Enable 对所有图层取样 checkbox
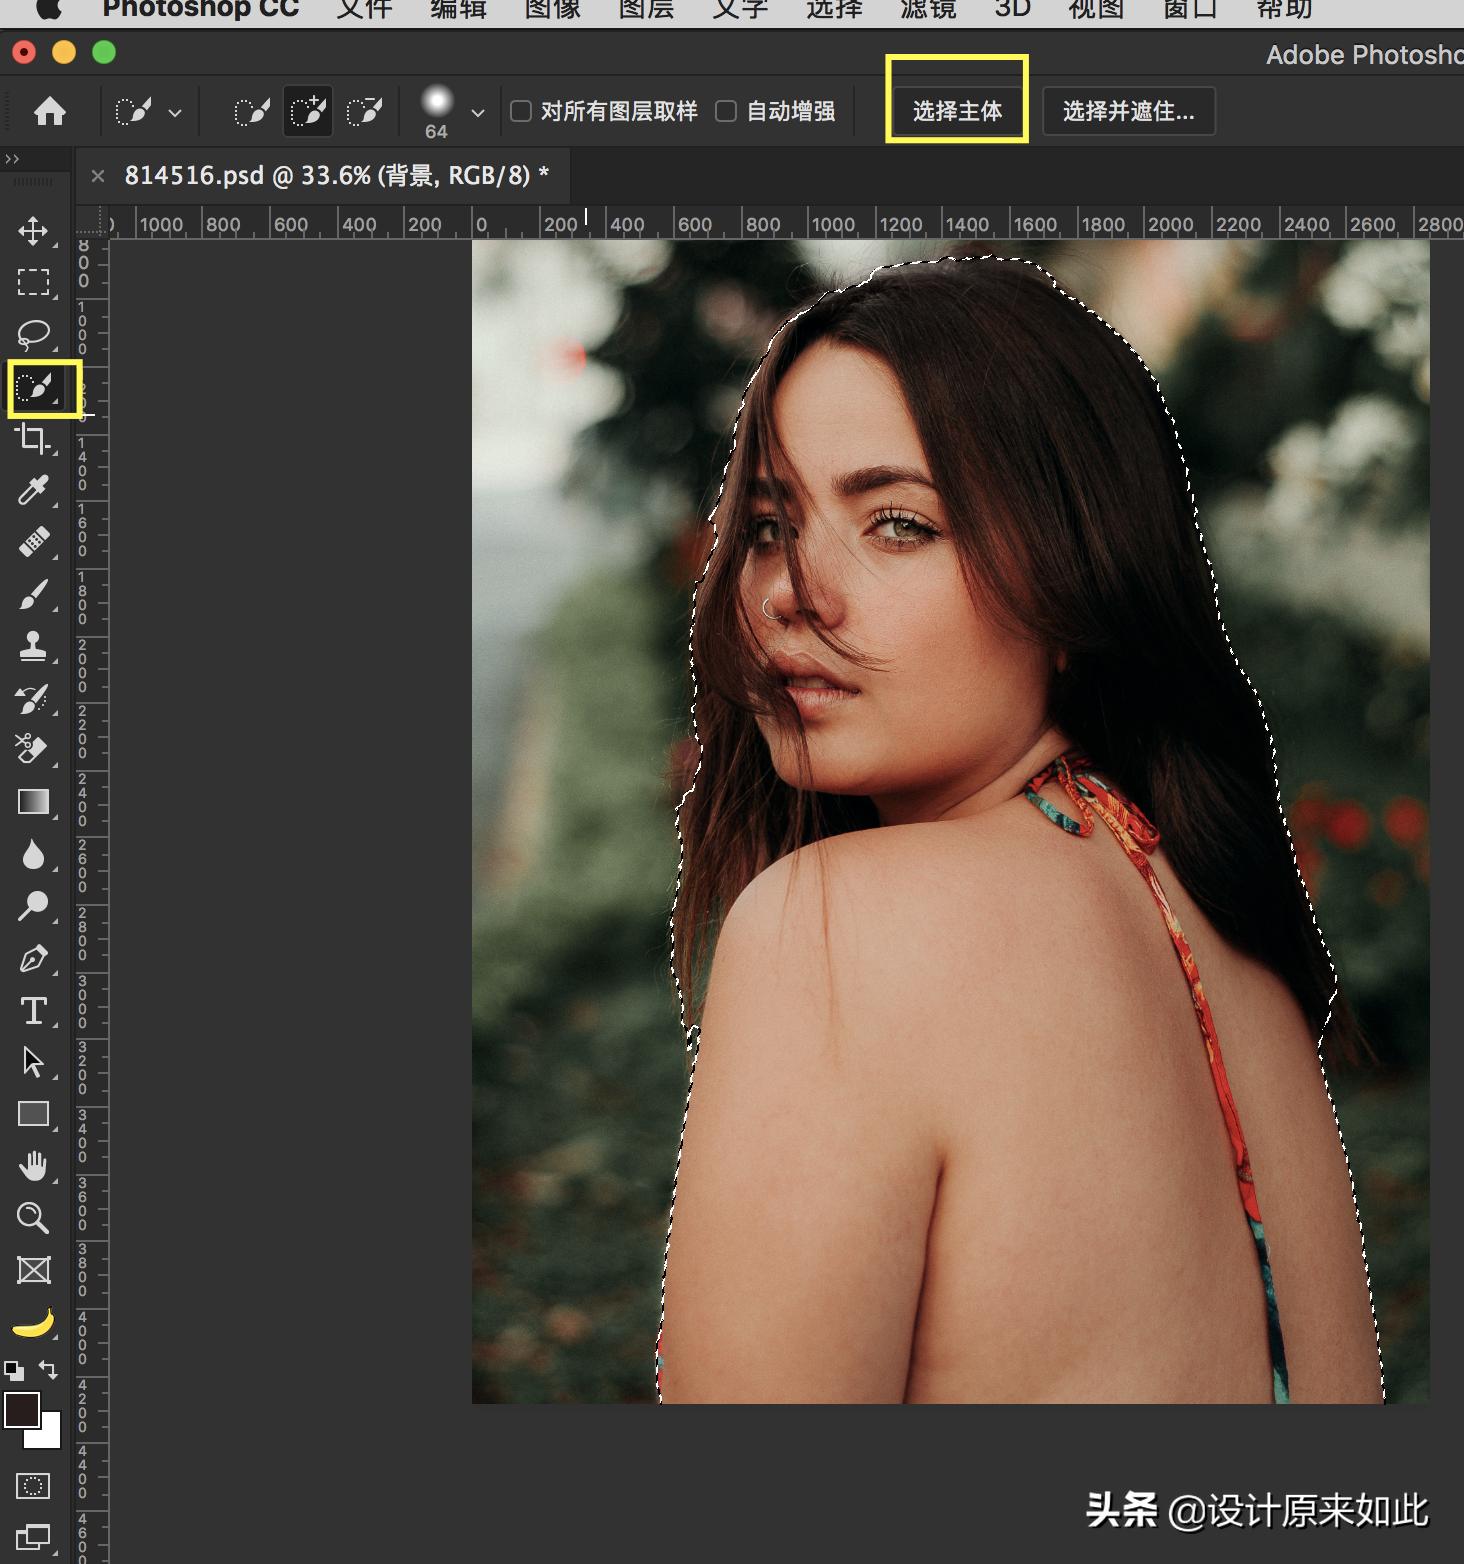The image size is (1464, 1564). [521, 111]
